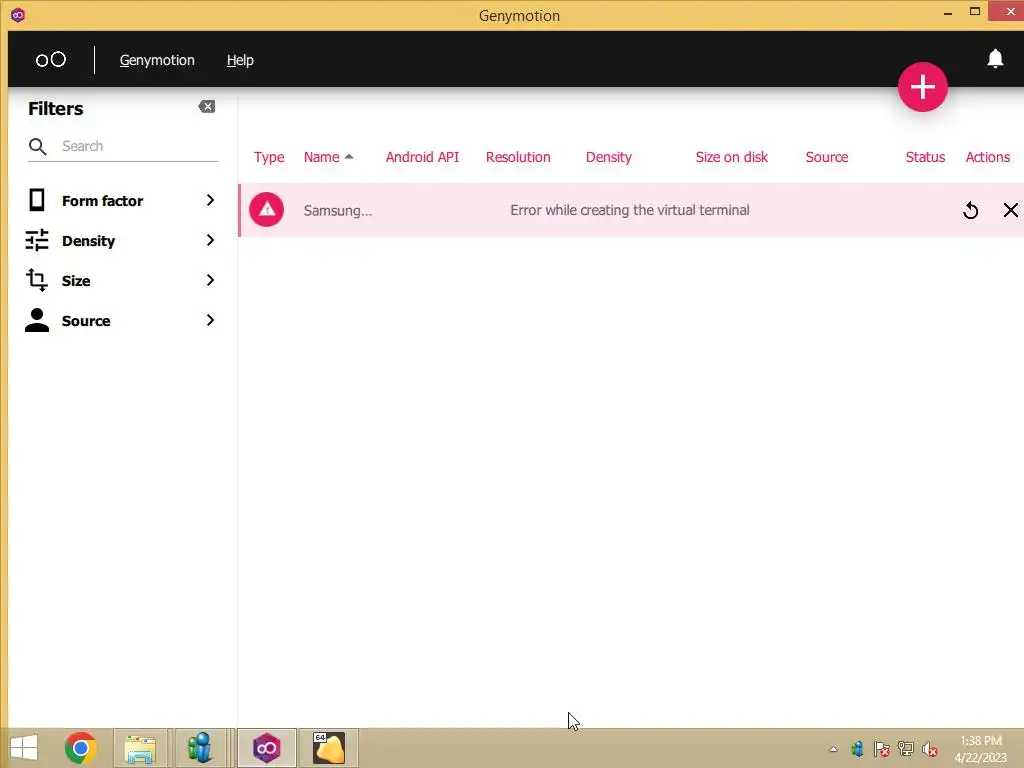
Task: Click the pink plus add device button
Action: pos(922,87)
